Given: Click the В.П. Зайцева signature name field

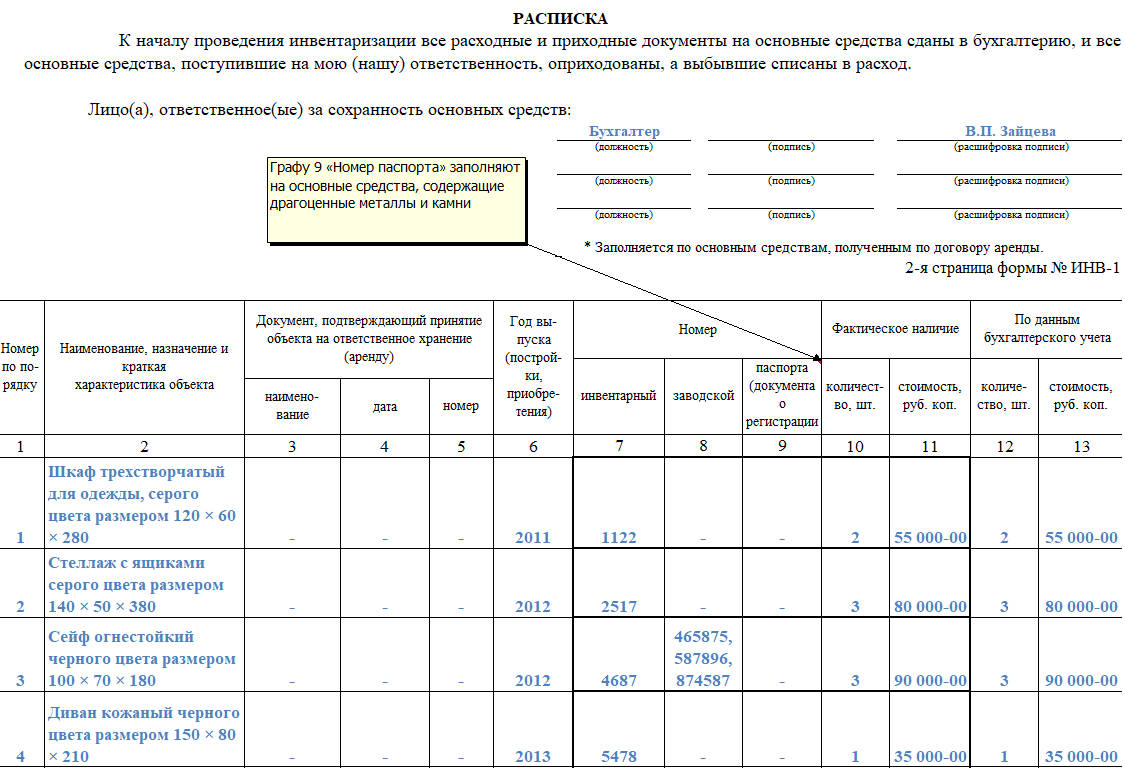Looking at the screenshot, I should (1010, 132).
